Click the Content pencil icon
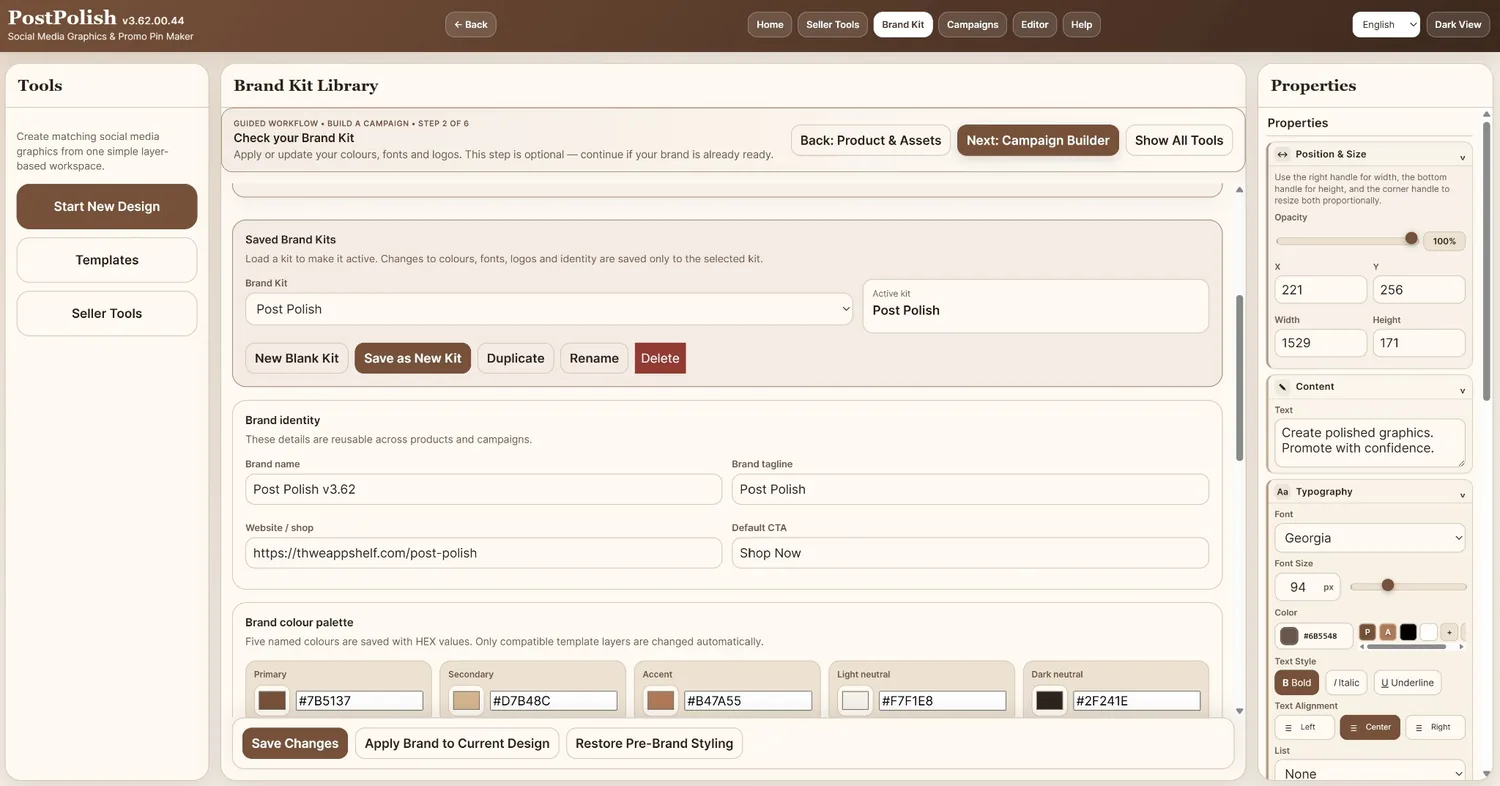Viewport: 1500px width, 786px height. (1282, 386)
